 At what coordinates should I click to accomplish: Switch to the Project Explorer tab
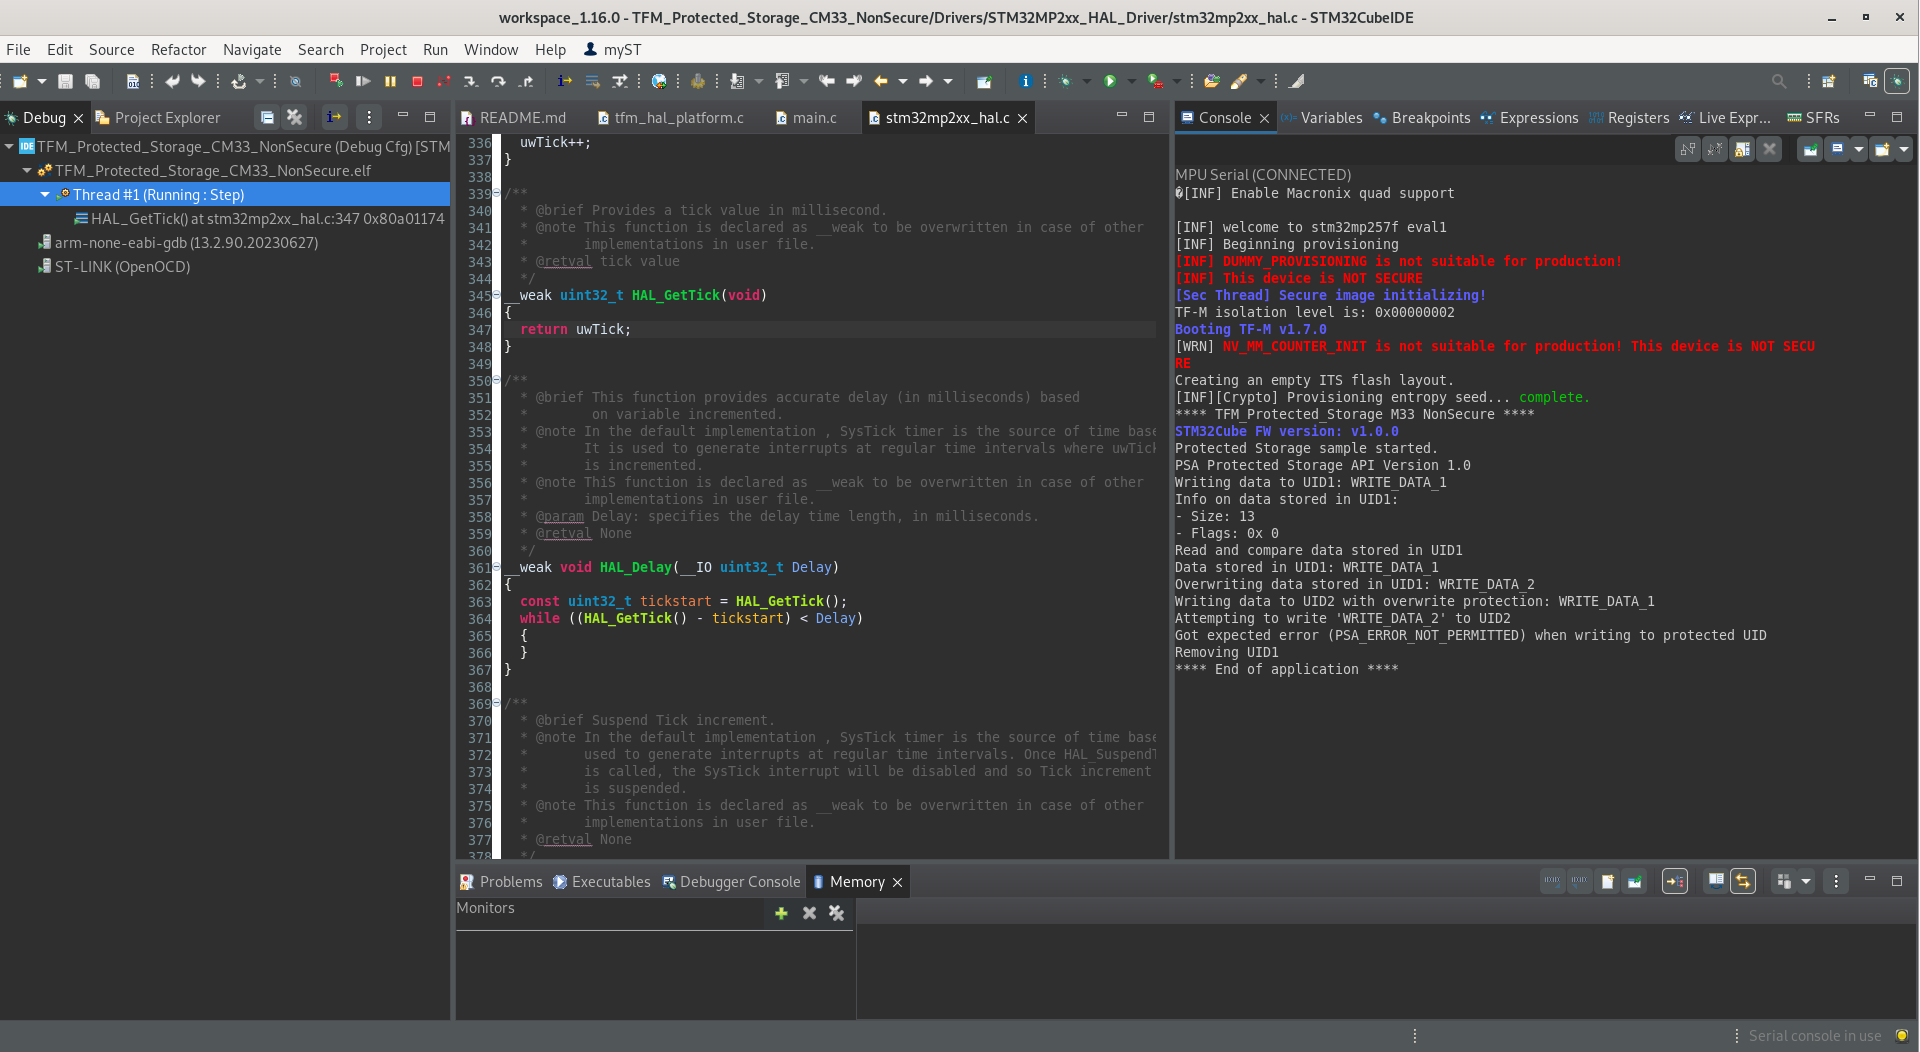pyautogui.click(x=158, y=117)
